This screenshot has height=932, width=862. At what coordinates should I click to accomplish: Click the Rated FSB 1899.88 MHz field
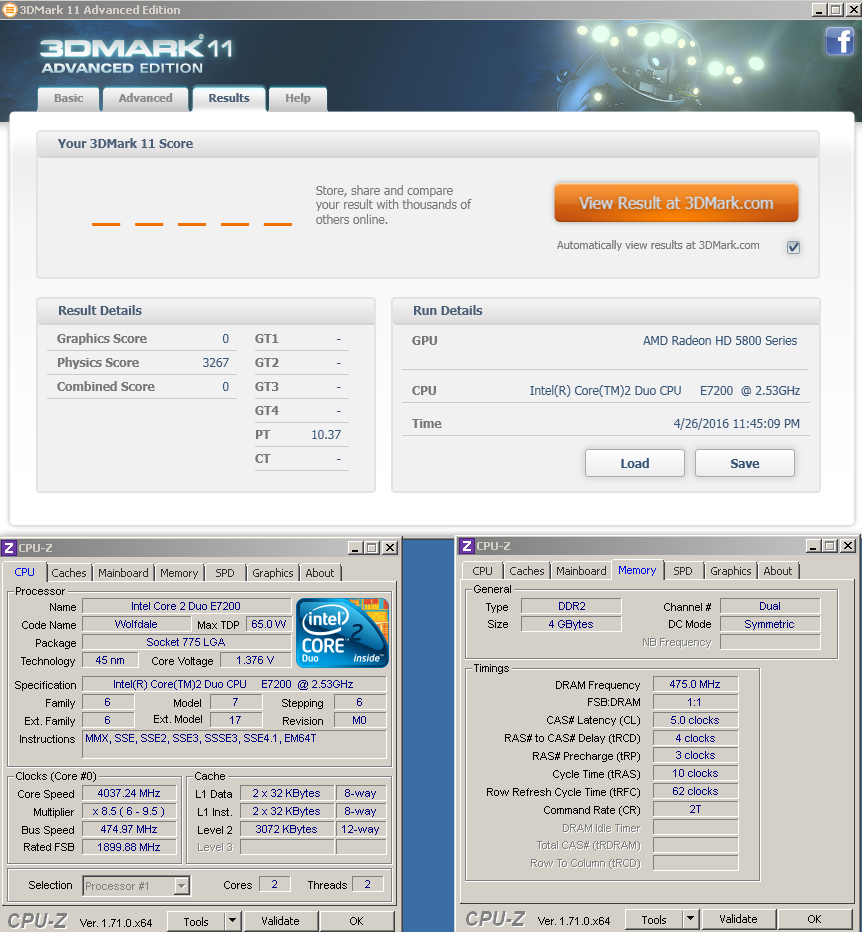click(x=129, y=847)
